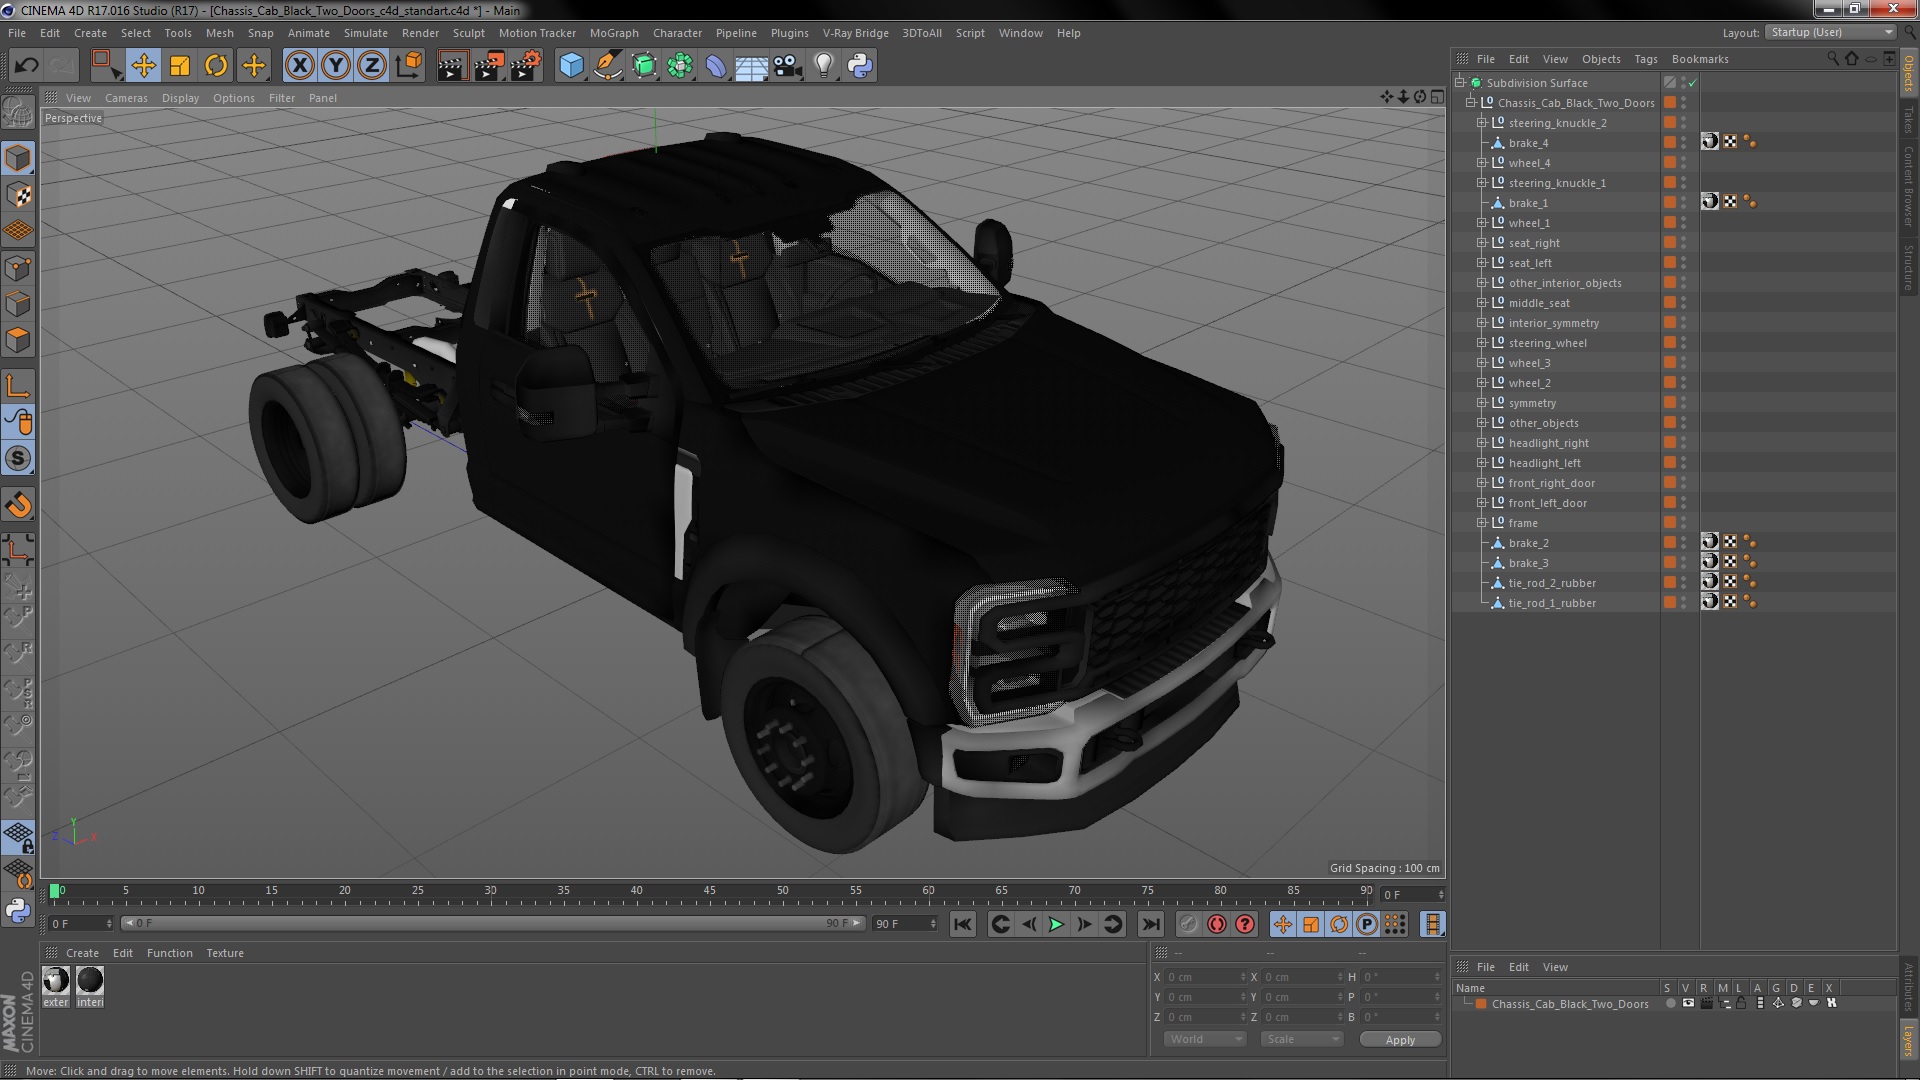Click the Spline Pen tool icon
Viewport: 1920px width, 1080px height.
point(607,66)
